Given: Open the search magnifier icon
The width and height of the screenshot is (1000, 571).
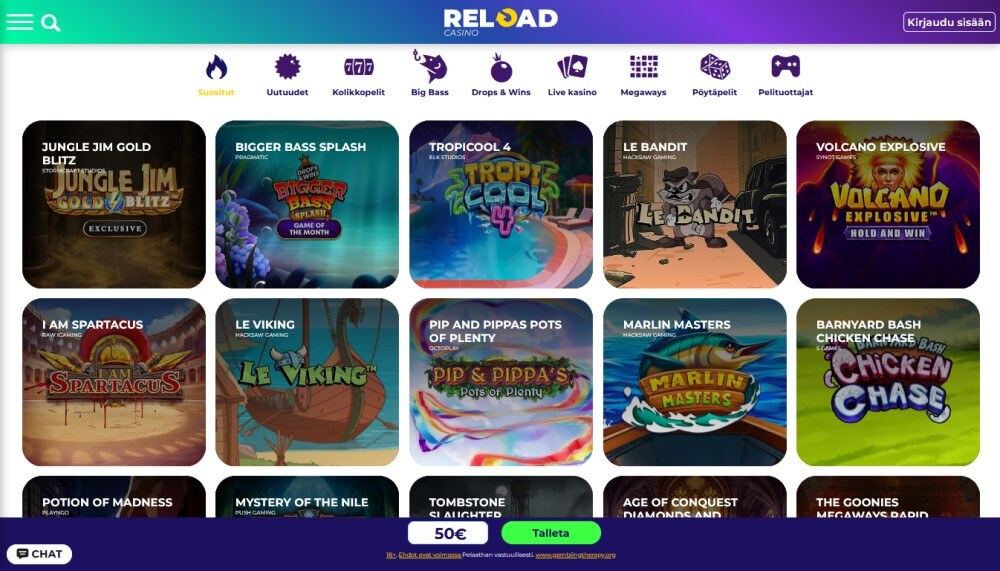Looking at the screenshot, I should (50, 23).
